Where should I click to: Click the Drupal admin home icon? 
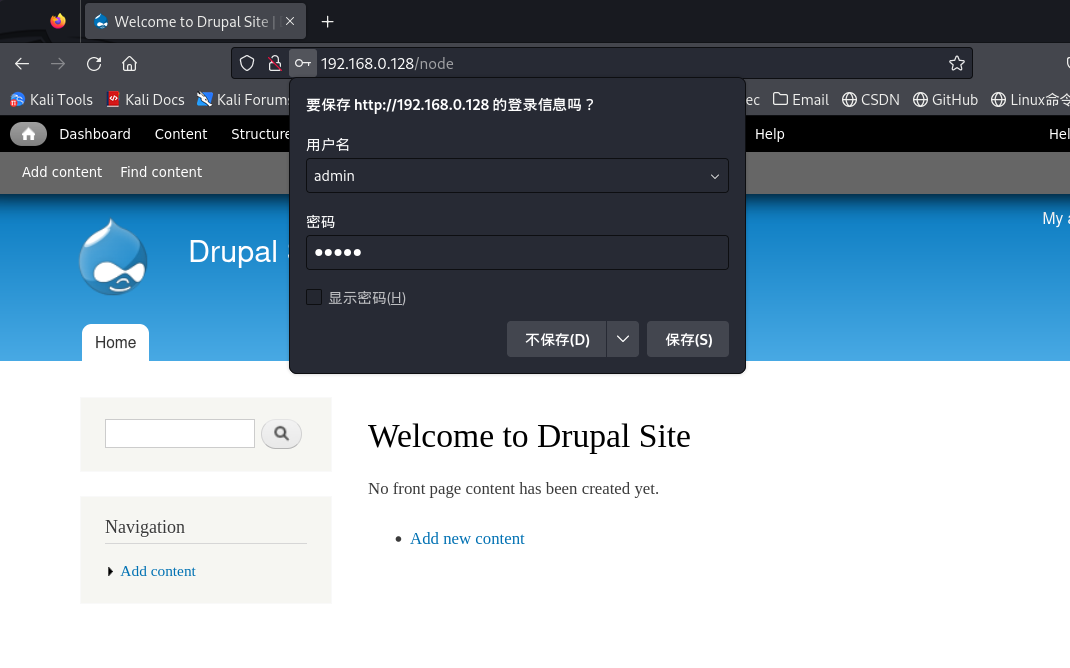pyautogui.click(x=29, y=134)
